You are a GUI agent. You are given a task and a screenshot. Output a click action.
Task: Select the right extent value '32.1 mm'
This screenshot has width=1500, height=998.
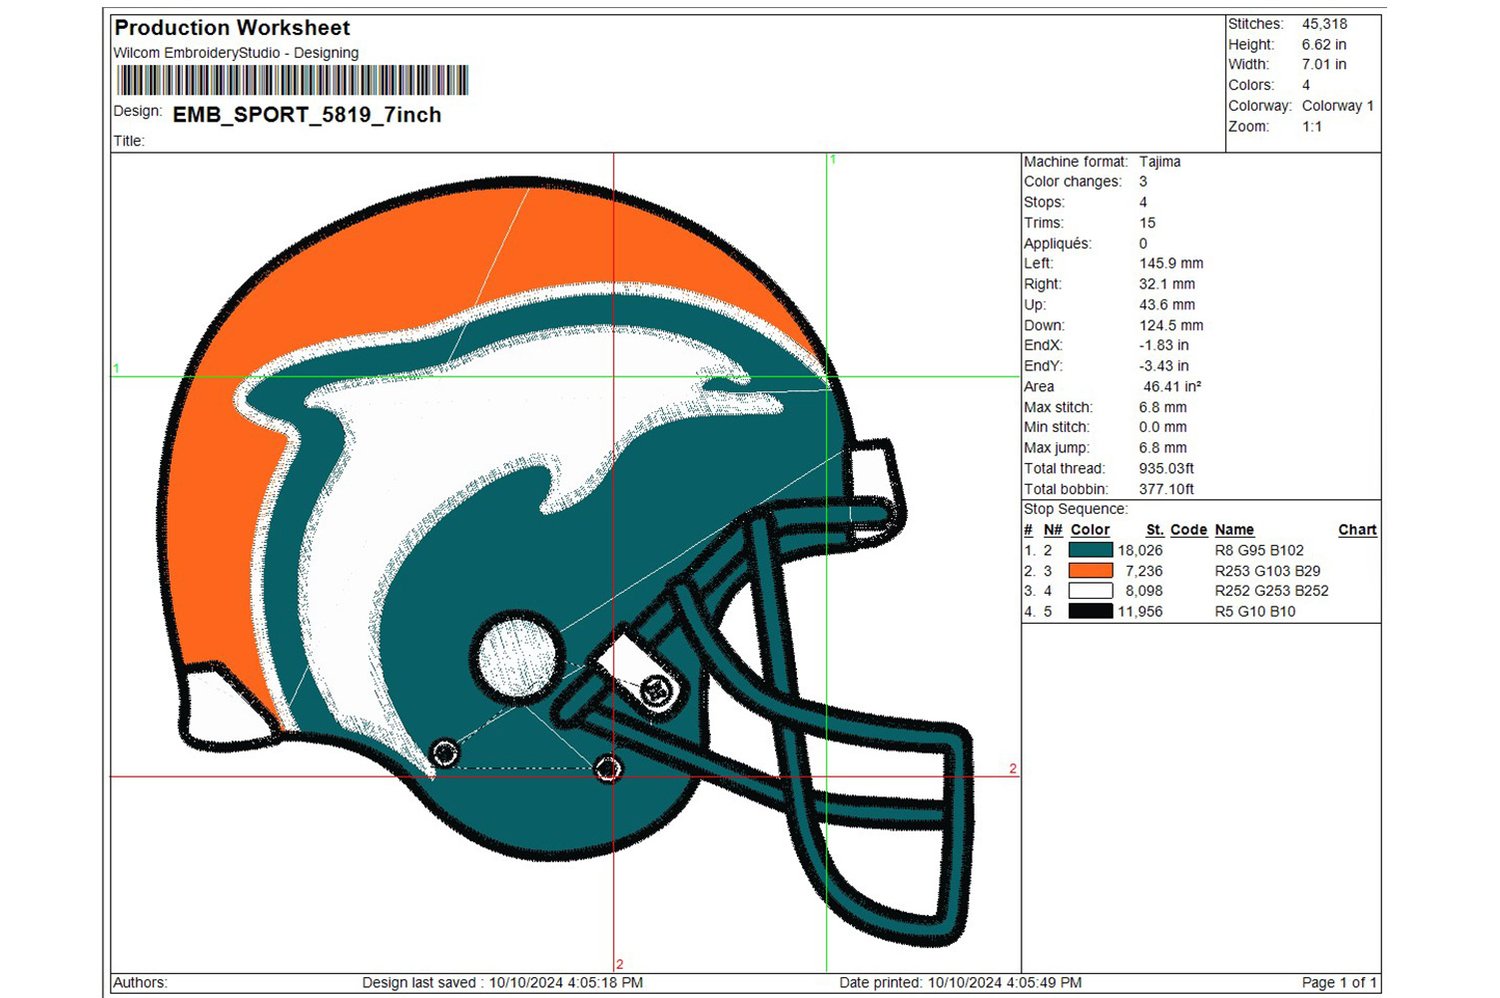coord(1167,284)
